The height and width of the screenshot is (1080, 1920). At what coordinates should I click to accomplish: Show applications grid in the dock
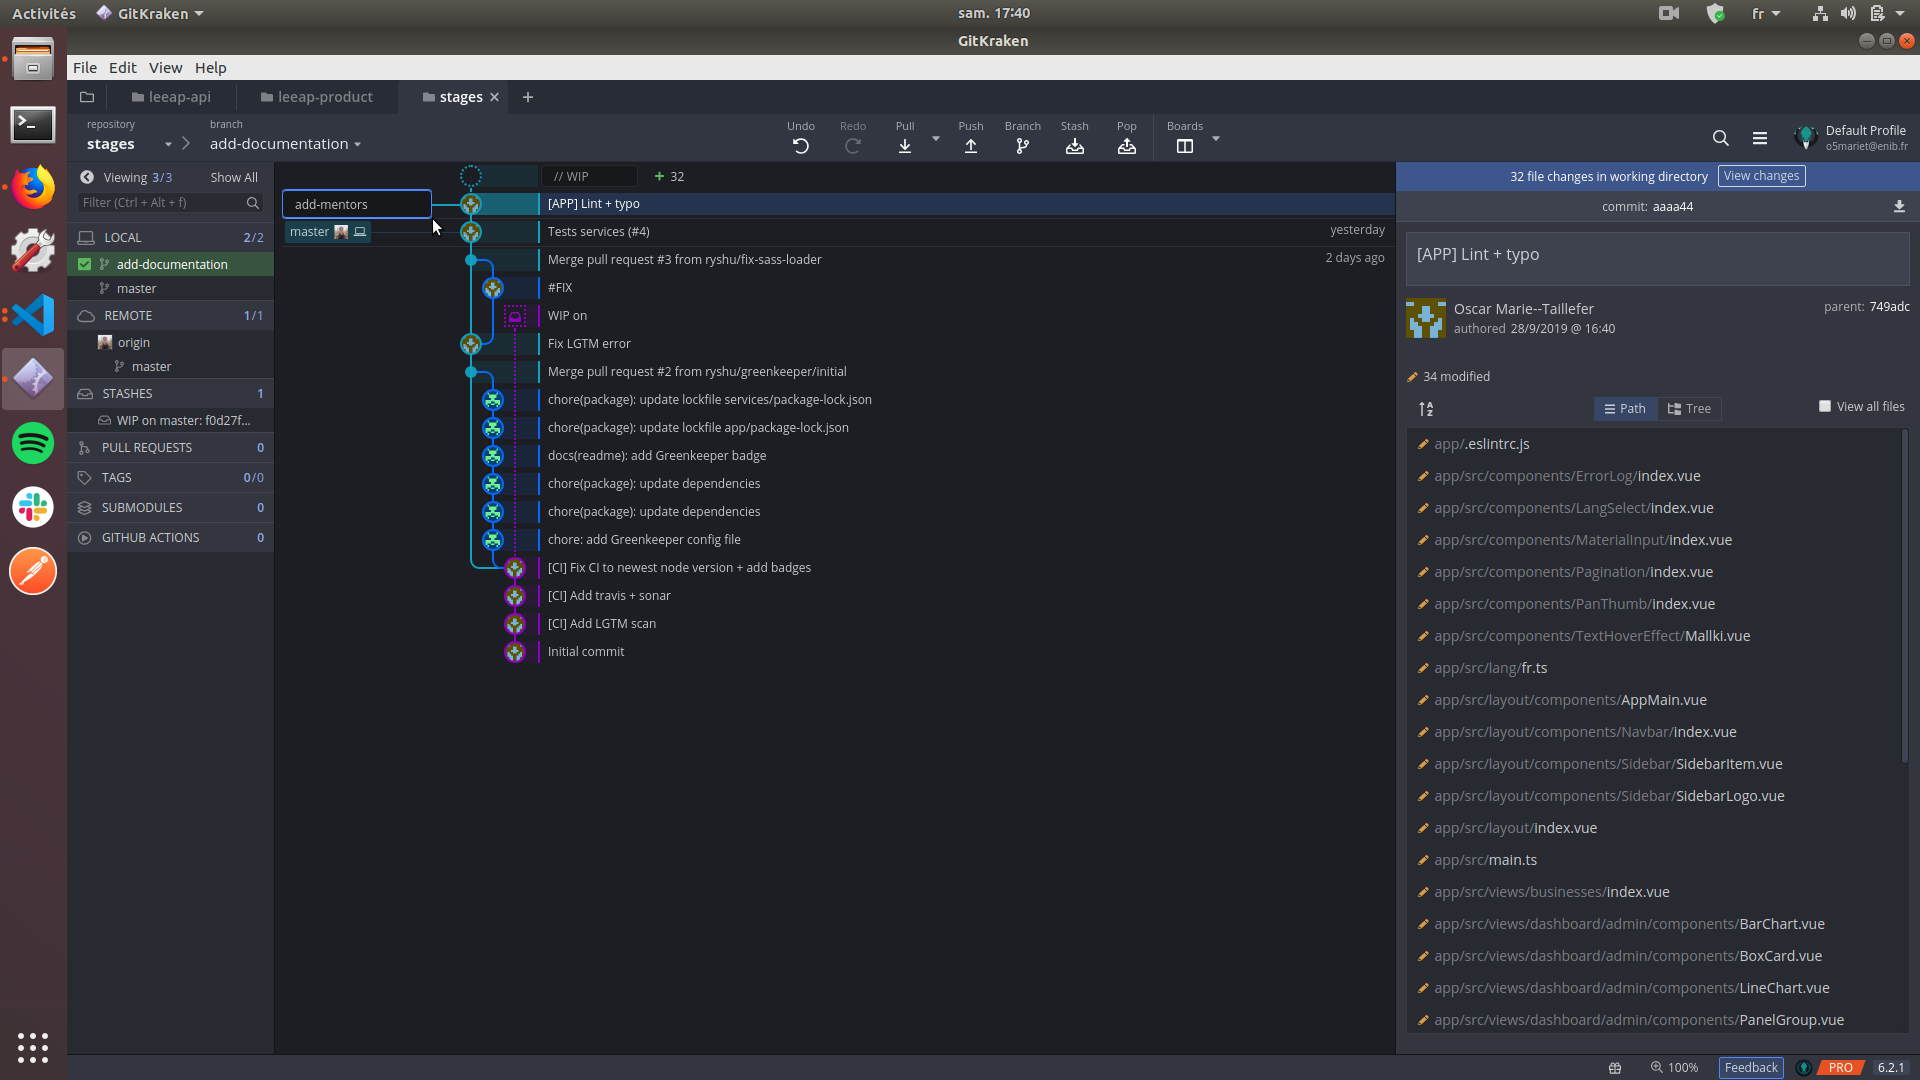tap(33, 1047)
